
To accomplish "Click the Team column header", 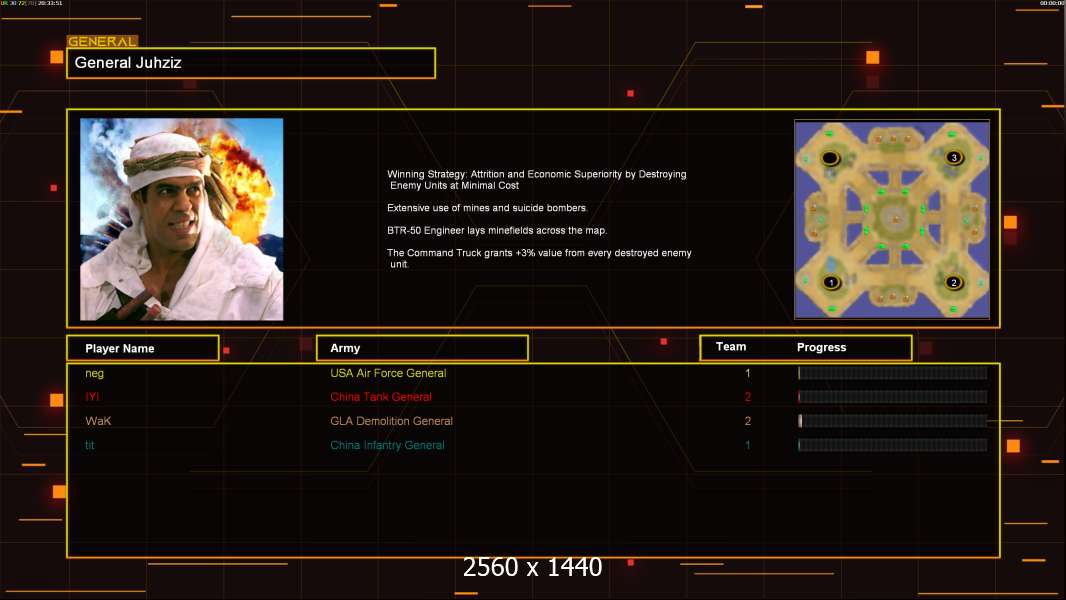I will (x=731, y=347).
